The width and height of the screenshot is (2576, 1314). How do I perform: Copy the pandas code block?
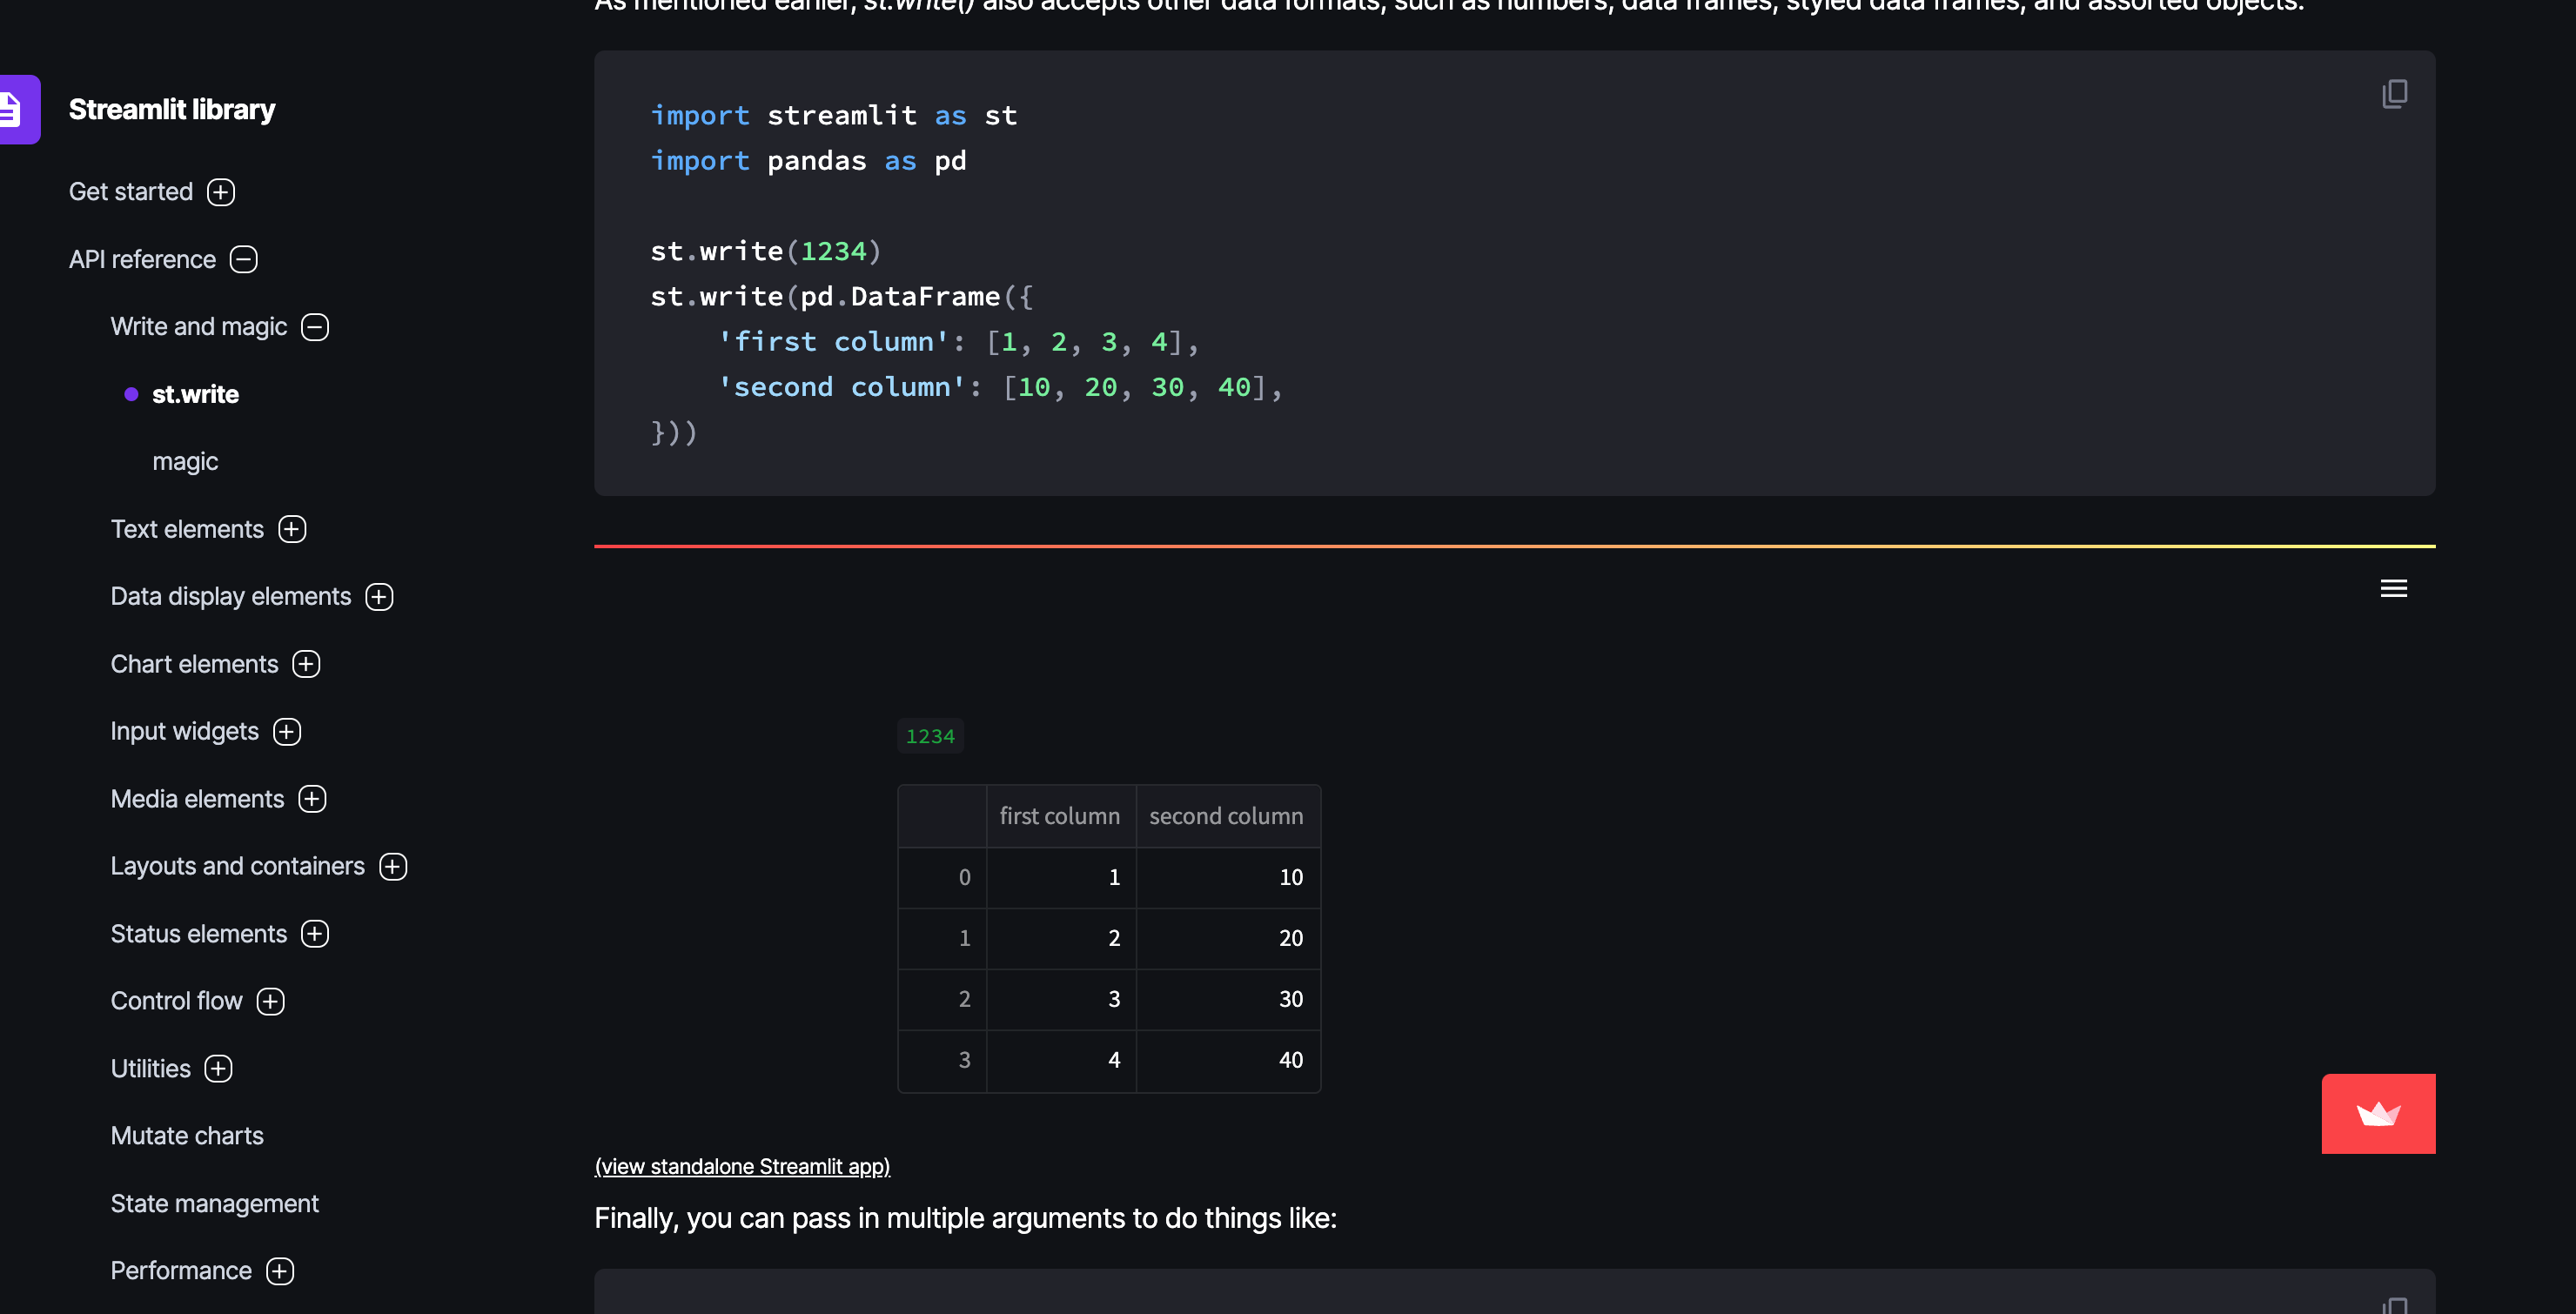pyautogui.click(x=2394, y=94)
